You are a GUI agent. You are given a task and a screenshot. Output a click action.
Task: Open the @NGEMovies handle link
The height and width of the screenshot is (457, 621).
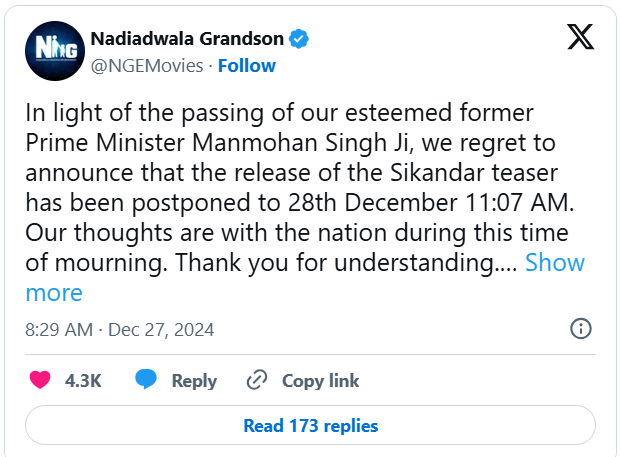(147, 66)
